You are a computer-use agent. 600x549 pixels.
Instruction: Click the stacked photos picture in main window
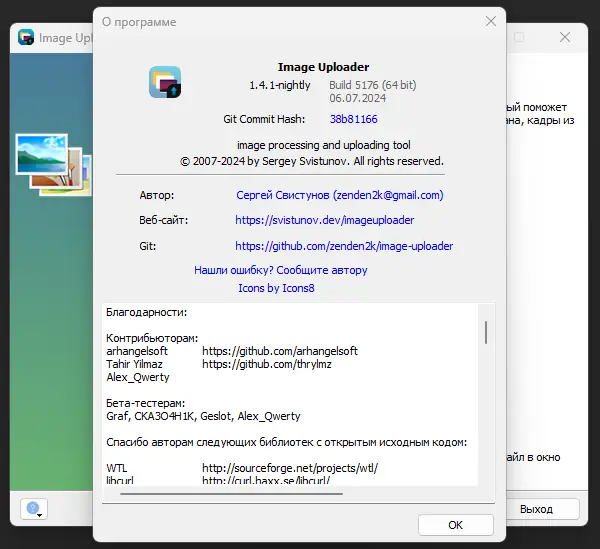54,165
